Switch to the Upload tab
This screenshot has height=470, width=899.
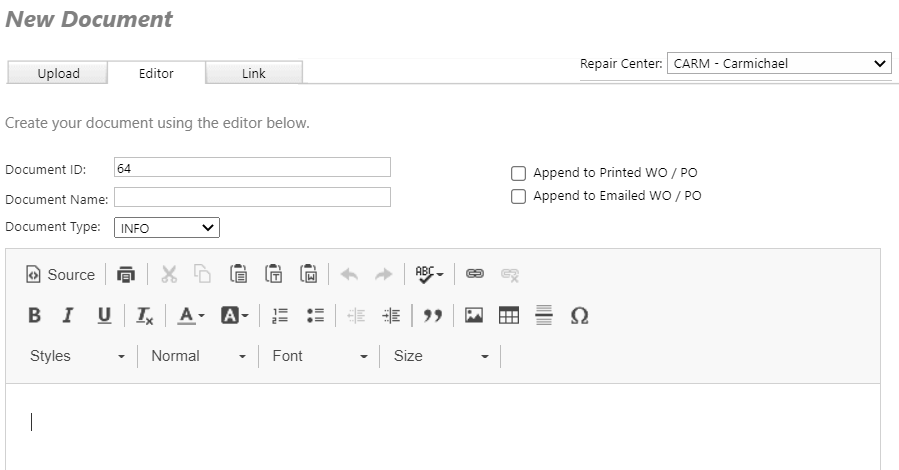point(58,73)
